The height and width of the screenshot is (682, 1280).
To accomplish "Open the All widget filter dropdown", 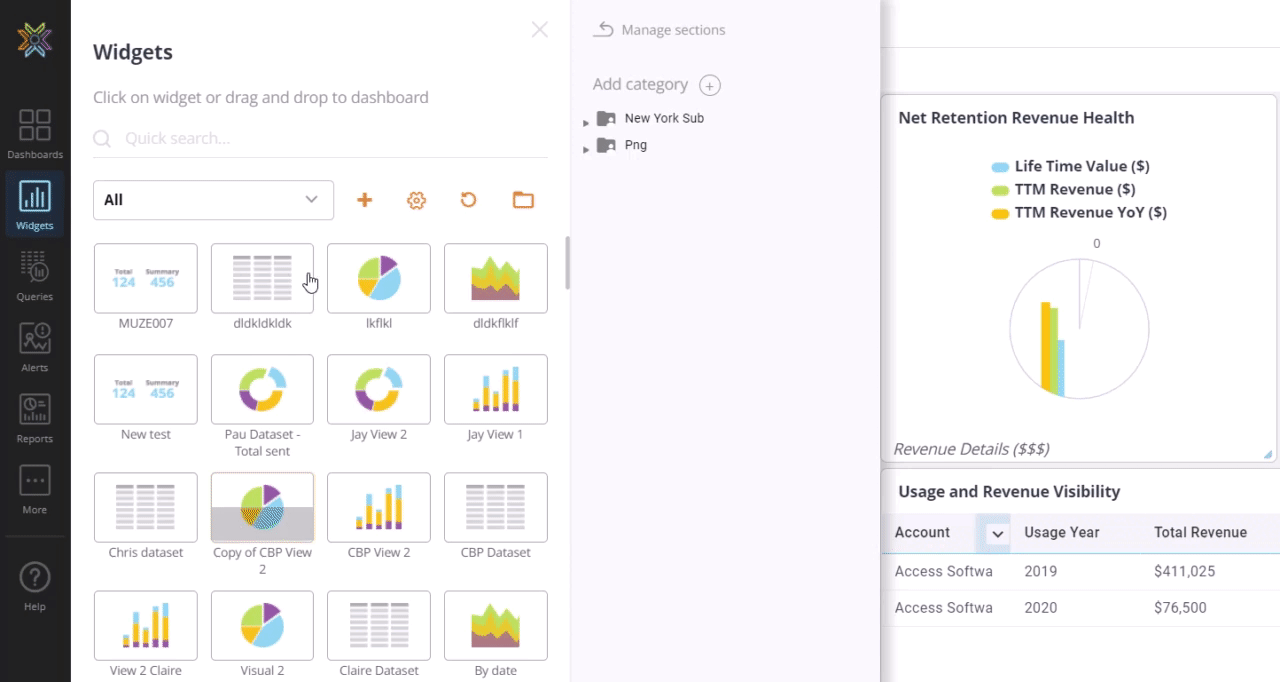I will point(213,200).
